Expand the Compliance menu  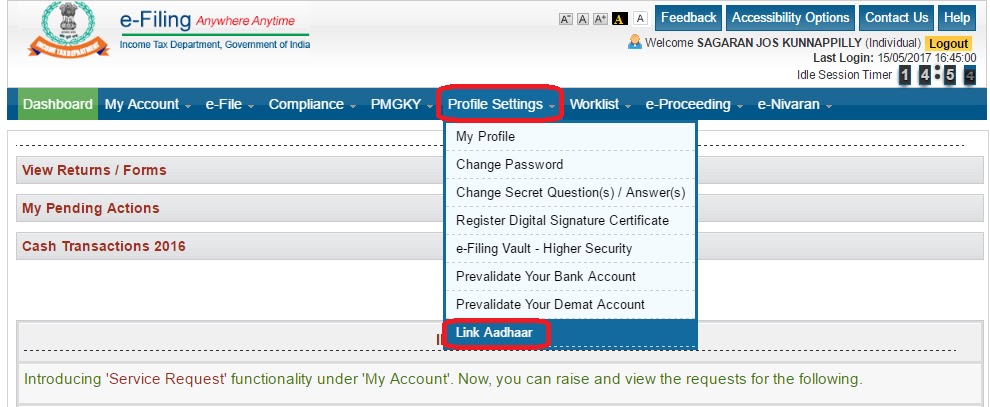coord(312,105)
